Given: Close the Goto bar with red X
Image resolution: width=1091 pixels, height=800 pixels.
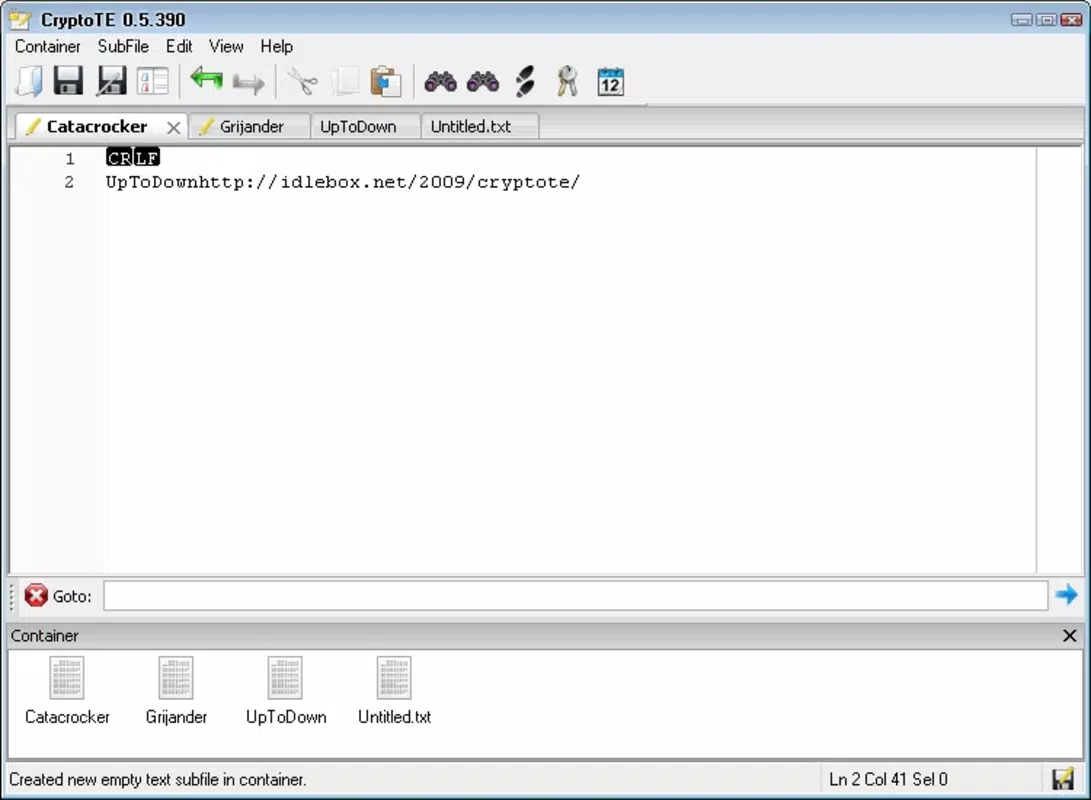Looking at the screenshot, I should (x=36, y=595).
